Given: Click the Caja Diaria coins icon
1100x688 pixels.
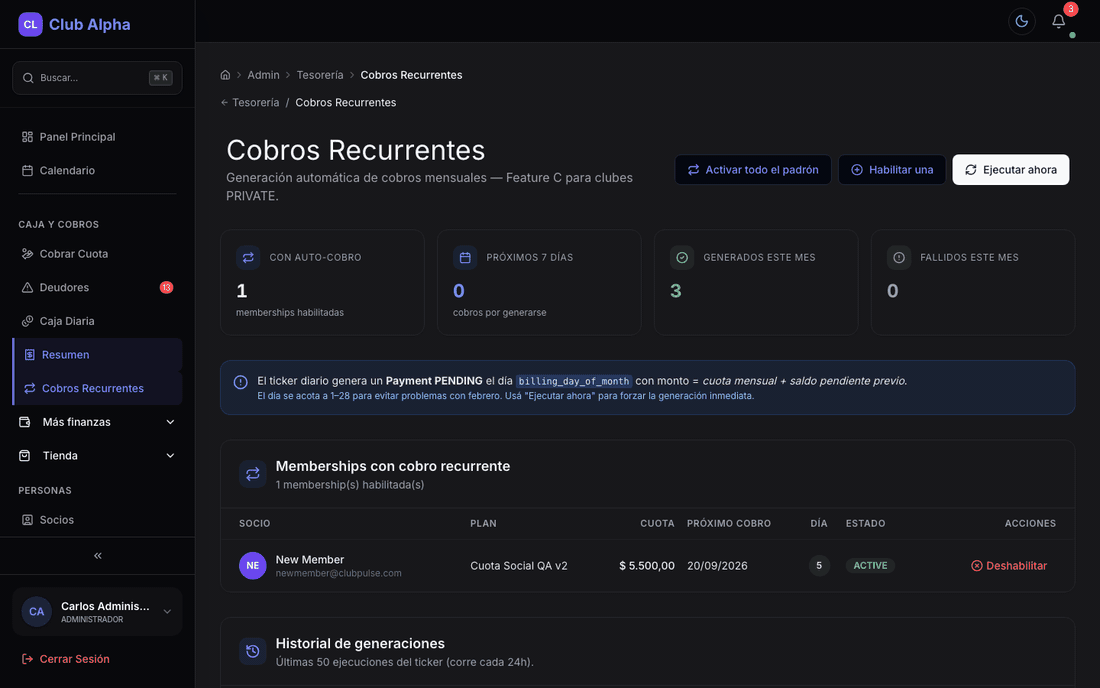Looking at the screenshot, I should 27,321.
